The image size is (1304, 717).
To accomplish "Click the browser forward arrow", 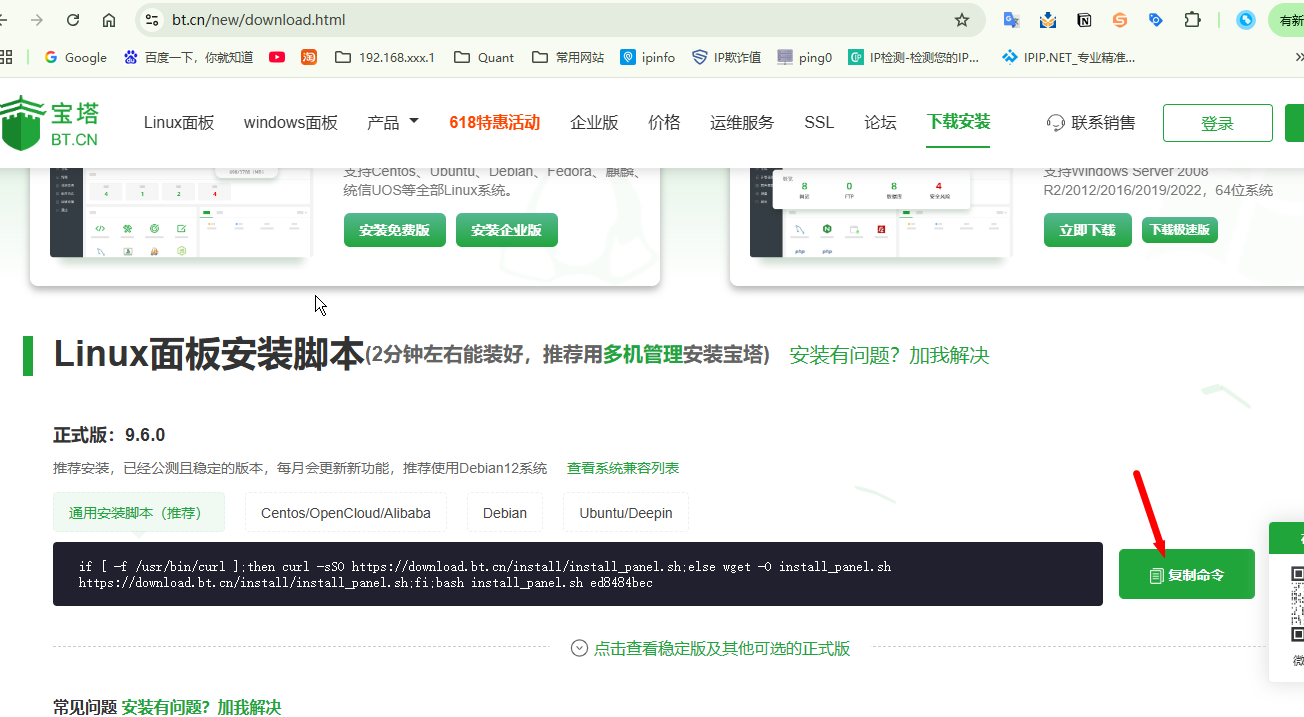I will (x=37, y=20).
